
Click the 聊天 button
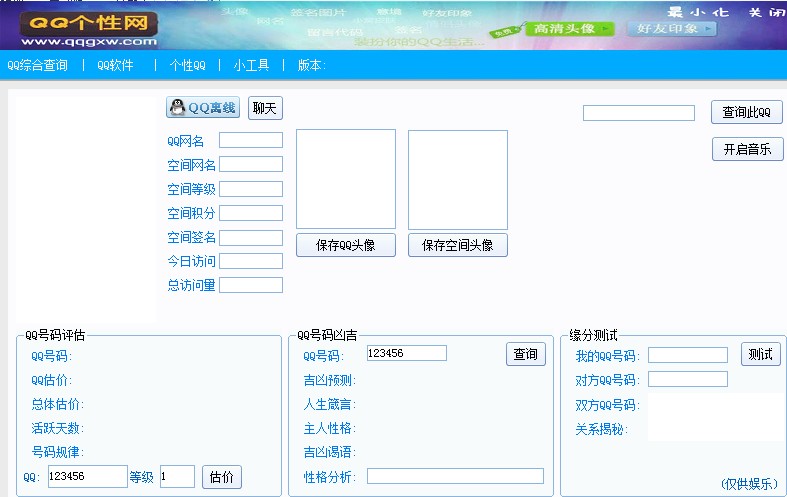click(266, 108)
